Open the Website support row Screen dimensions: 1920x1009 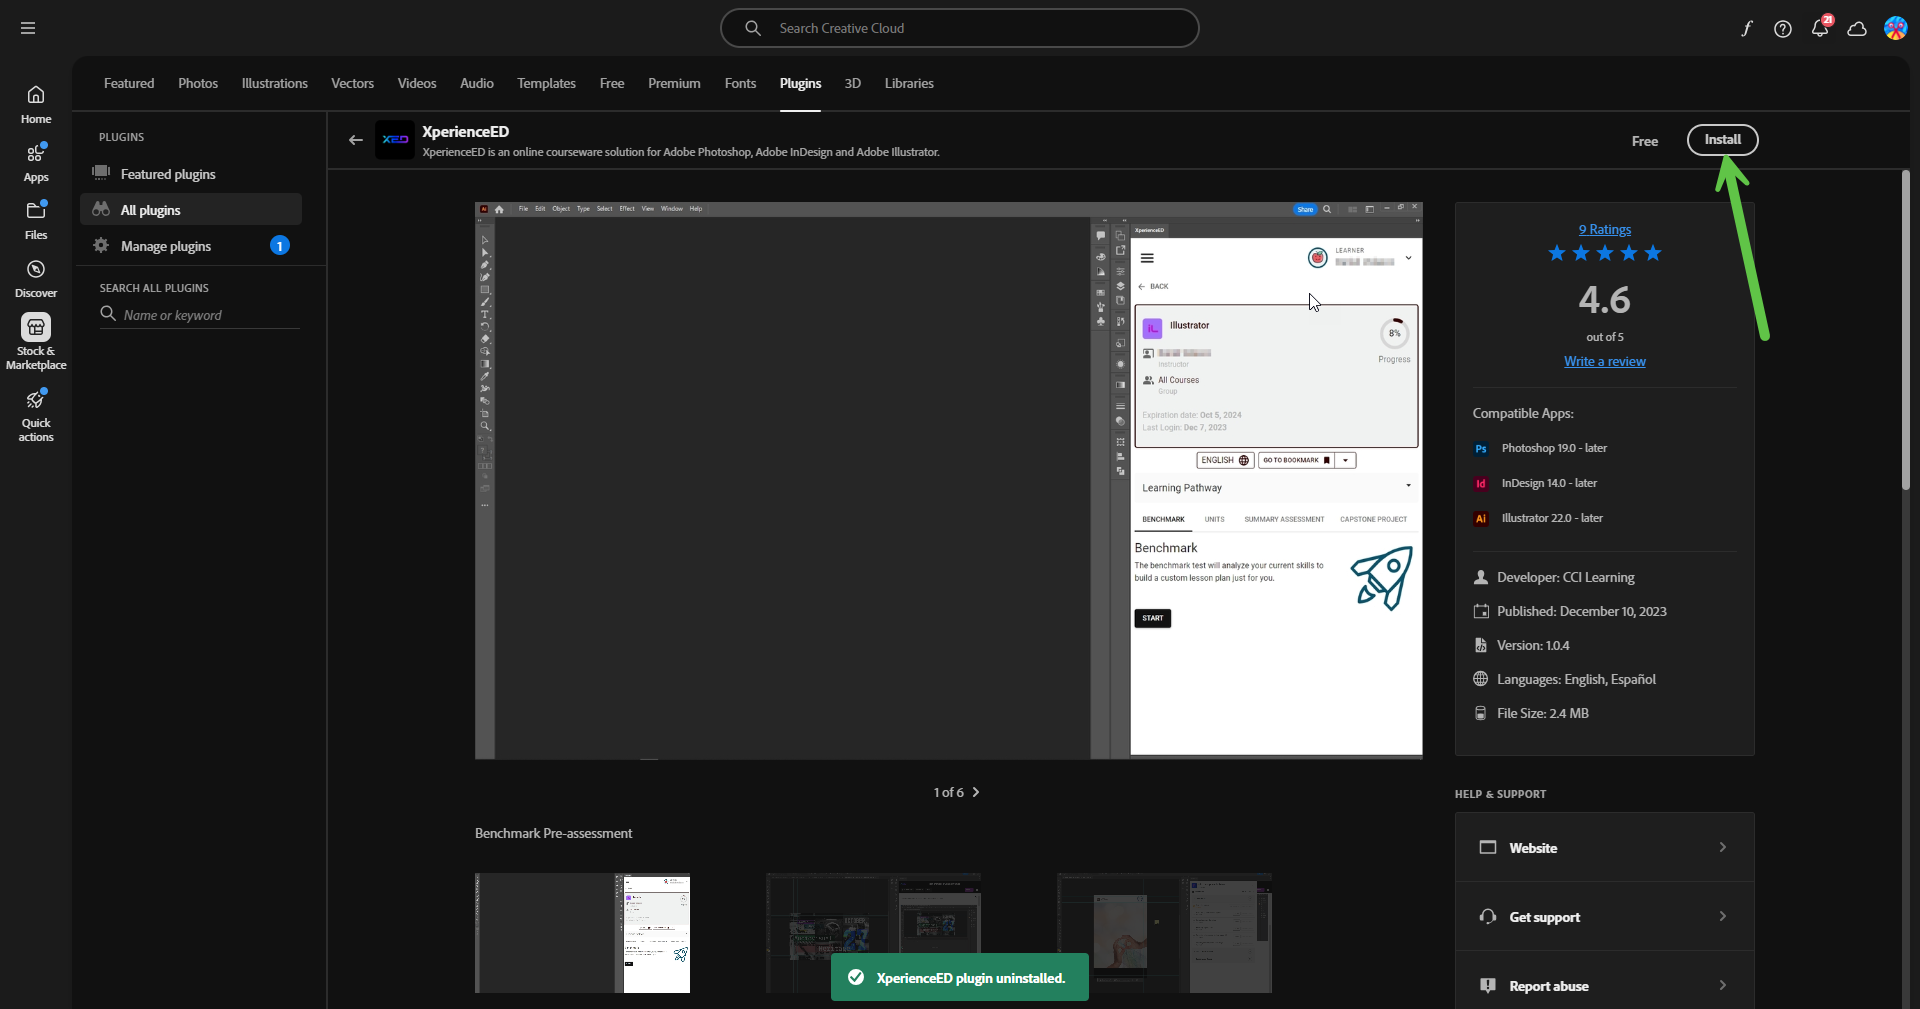coord(1604,847)
